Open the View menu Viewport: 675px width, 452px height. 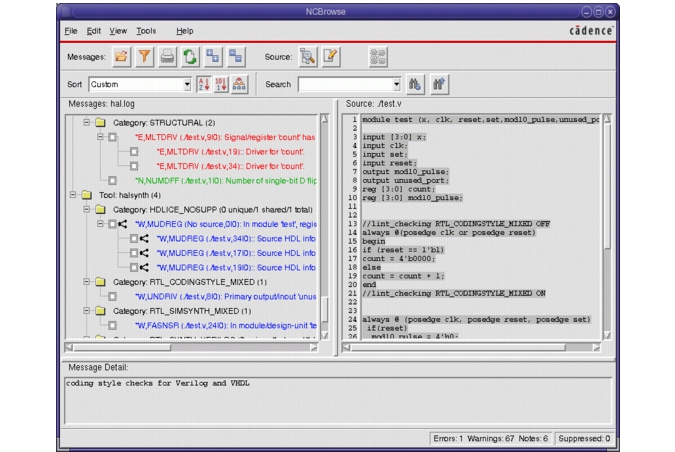pos(118,31)
